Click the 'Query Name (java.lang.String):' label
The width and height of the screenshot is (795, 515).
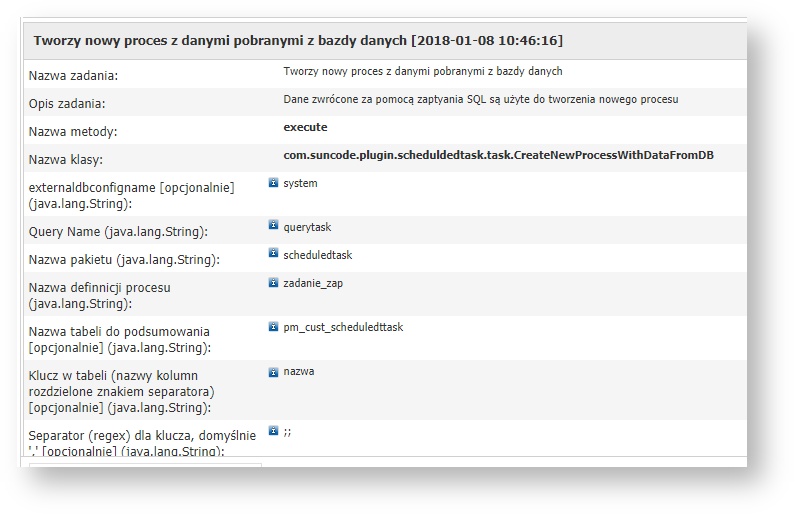[x=118, y=232]
